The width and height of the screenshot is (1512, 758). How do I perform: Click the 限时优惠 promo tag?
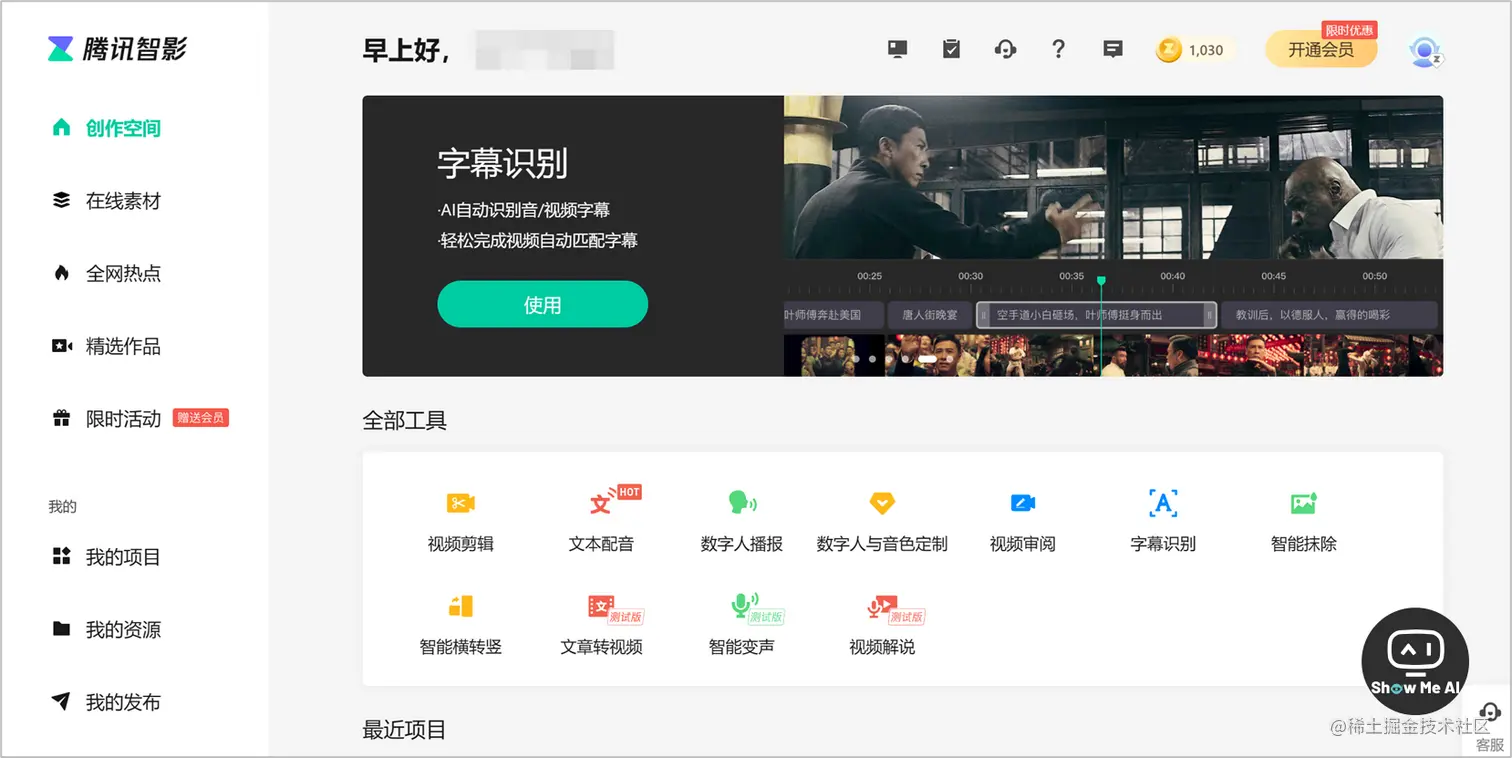click(x=1349, y=30)
